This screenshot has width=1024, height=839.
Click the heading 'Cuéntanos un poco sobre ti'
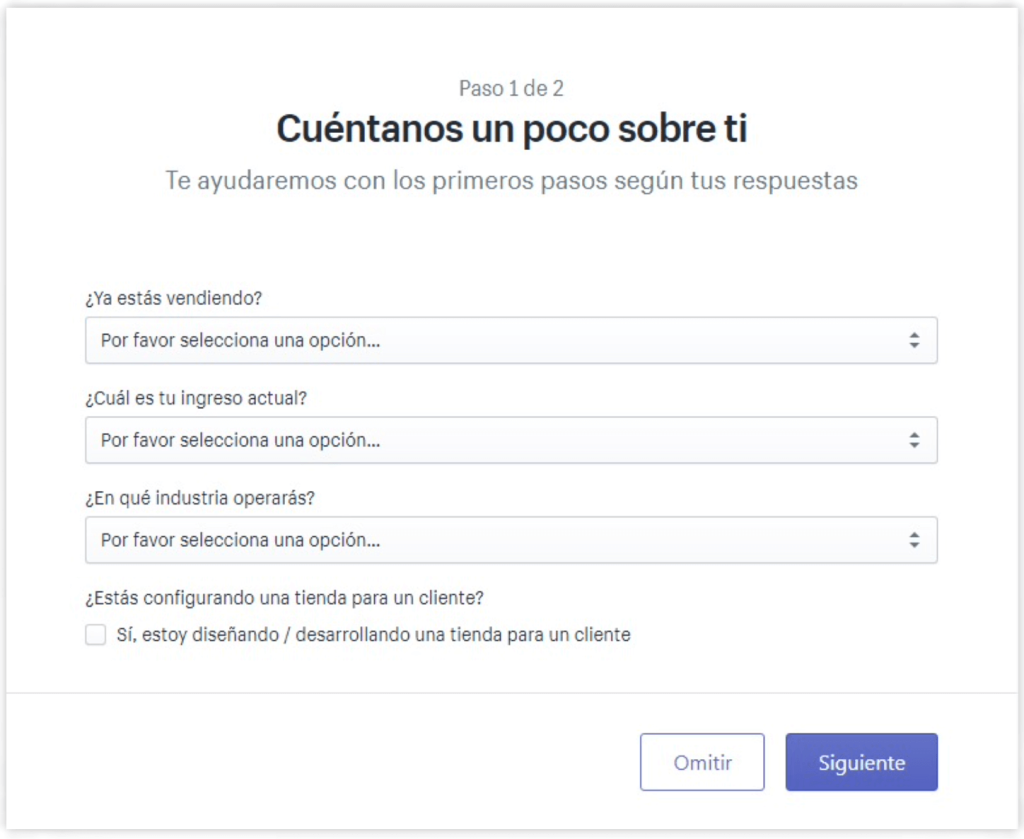[x=511, y=128]
